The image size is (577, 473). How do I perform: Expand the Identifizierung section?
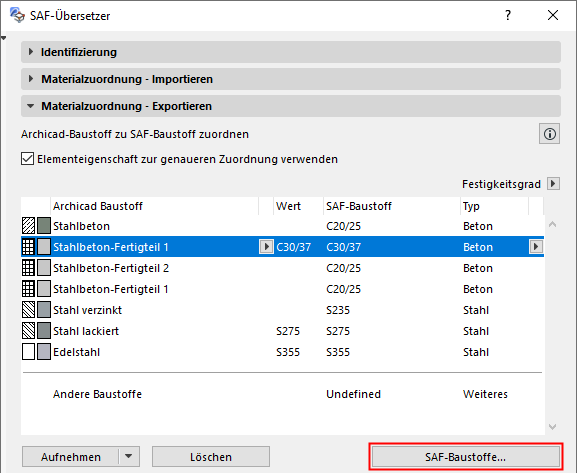click(291, 52)
